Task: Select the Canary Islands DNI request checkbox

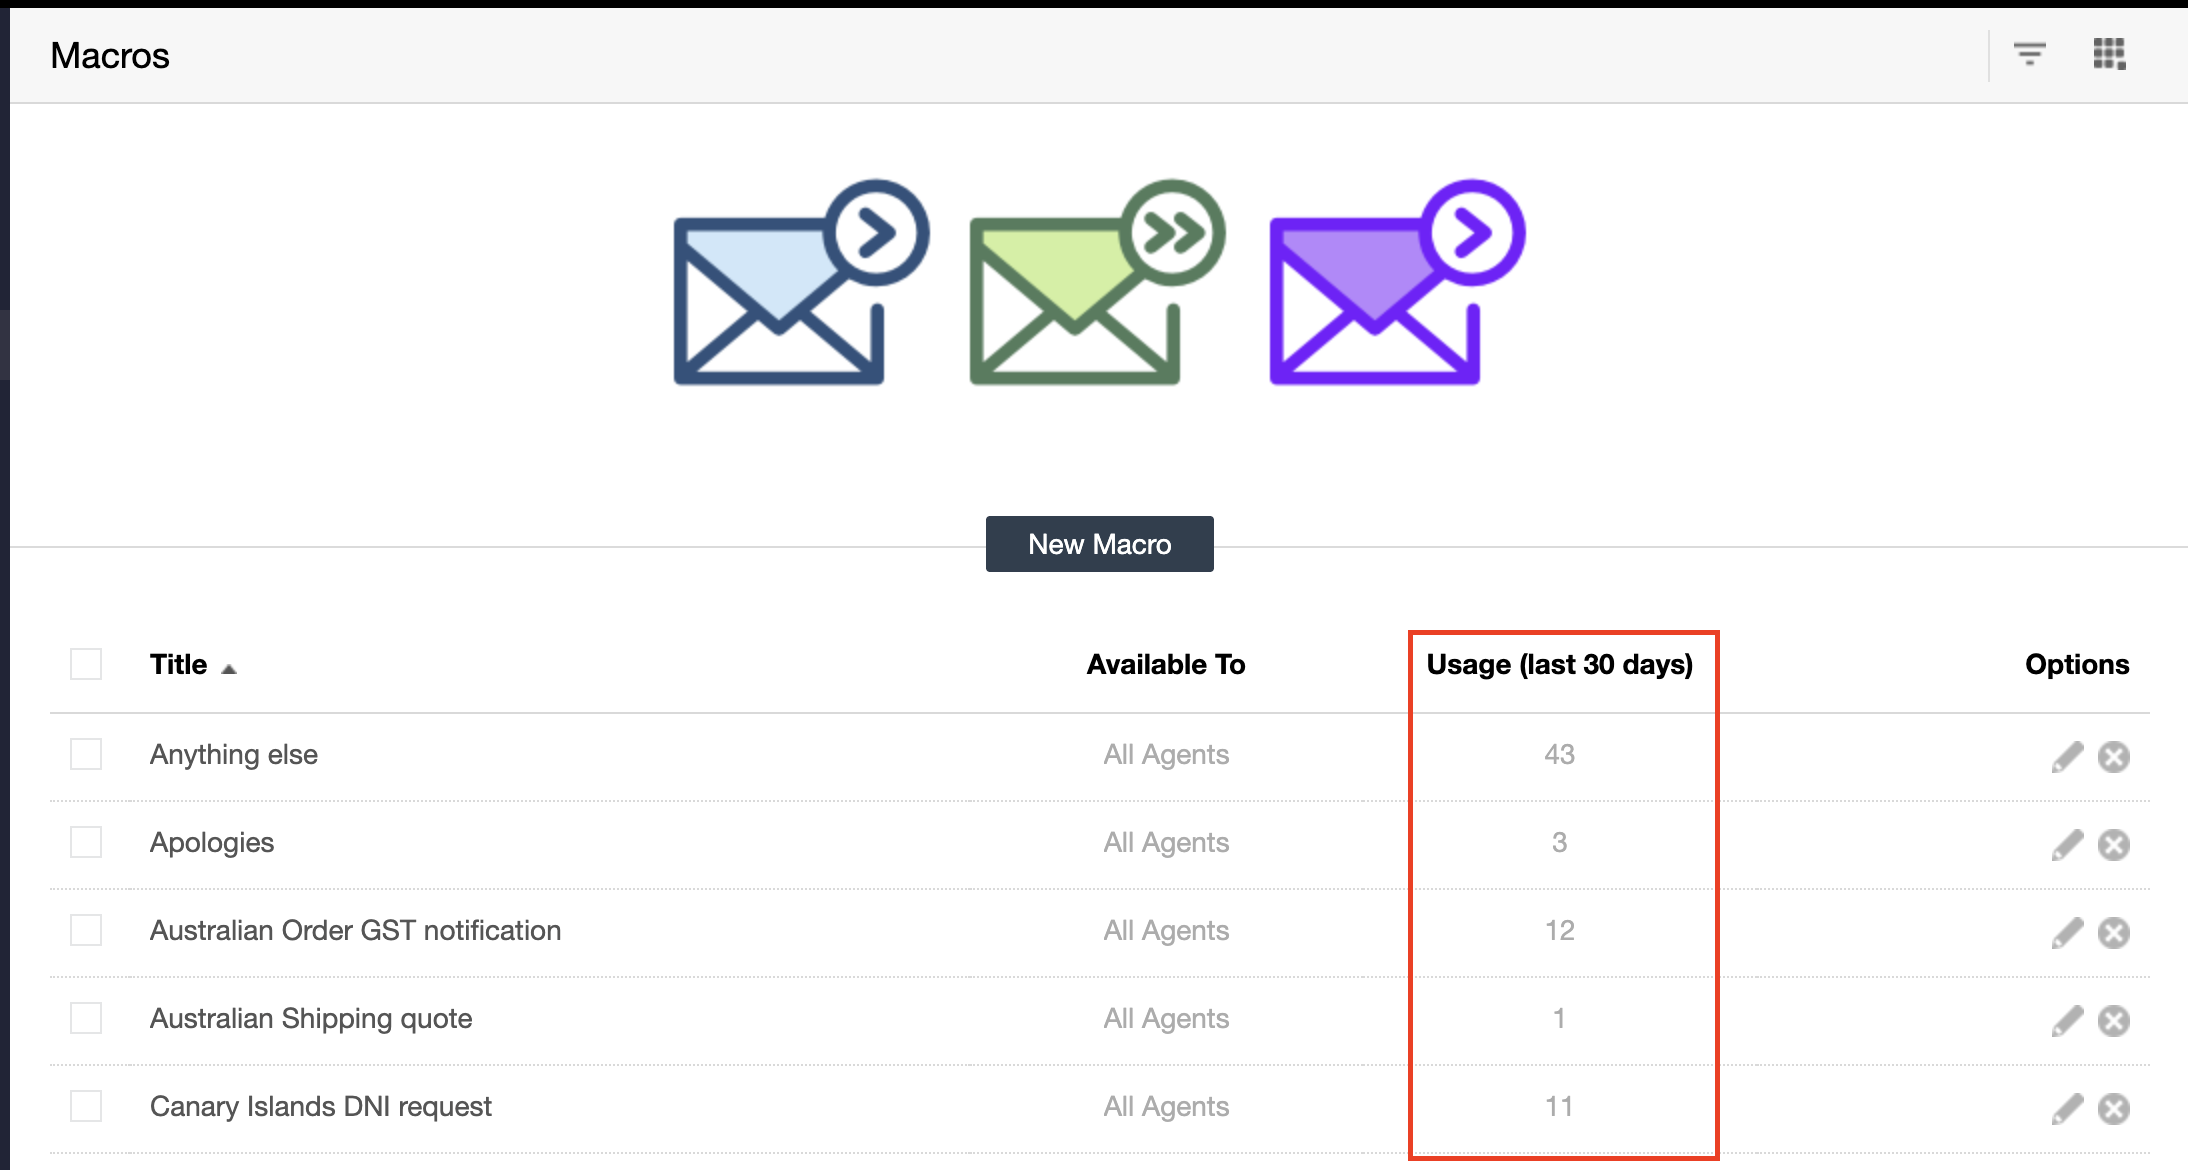Action: click(x=86, y=1106)
